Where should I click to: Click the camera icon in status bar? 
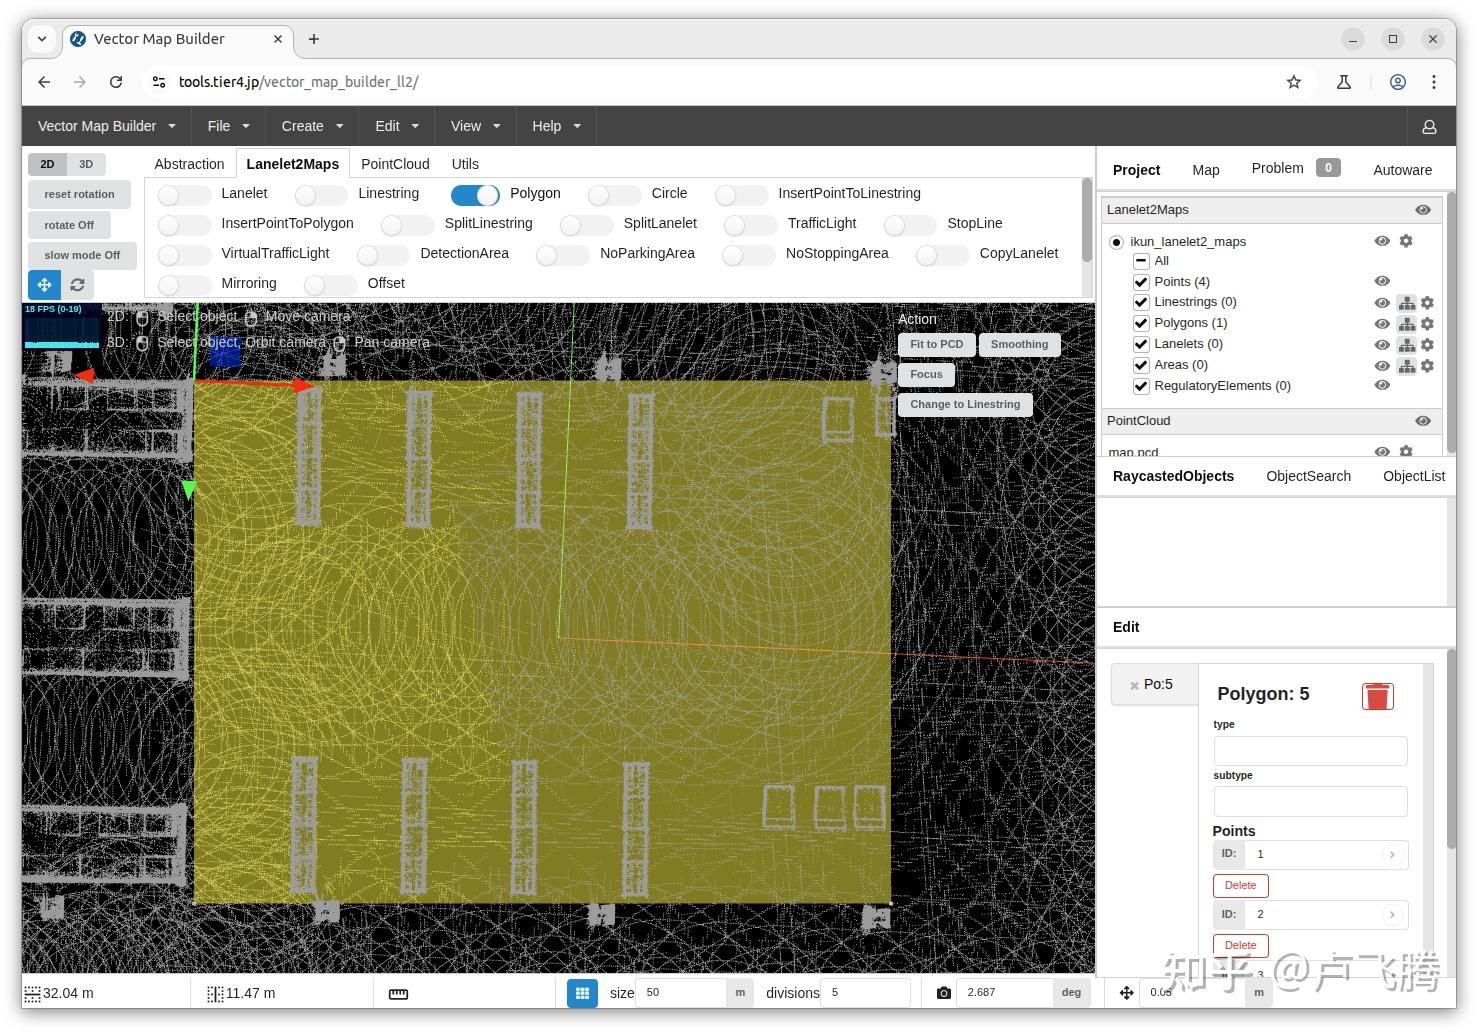(x=943, y=993)
